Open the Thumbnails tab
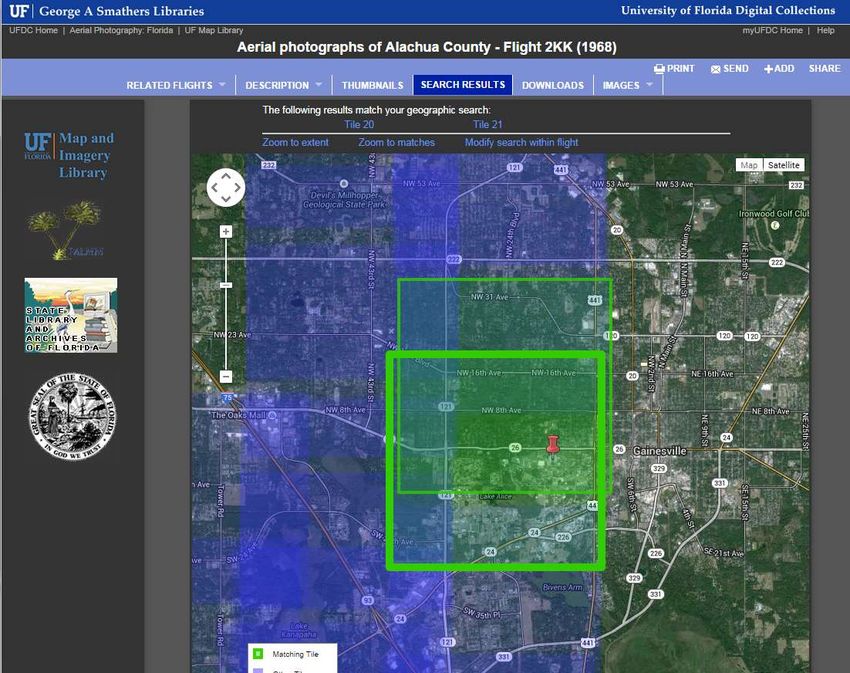Screen dimensions: 850x673 click(372, 85)
